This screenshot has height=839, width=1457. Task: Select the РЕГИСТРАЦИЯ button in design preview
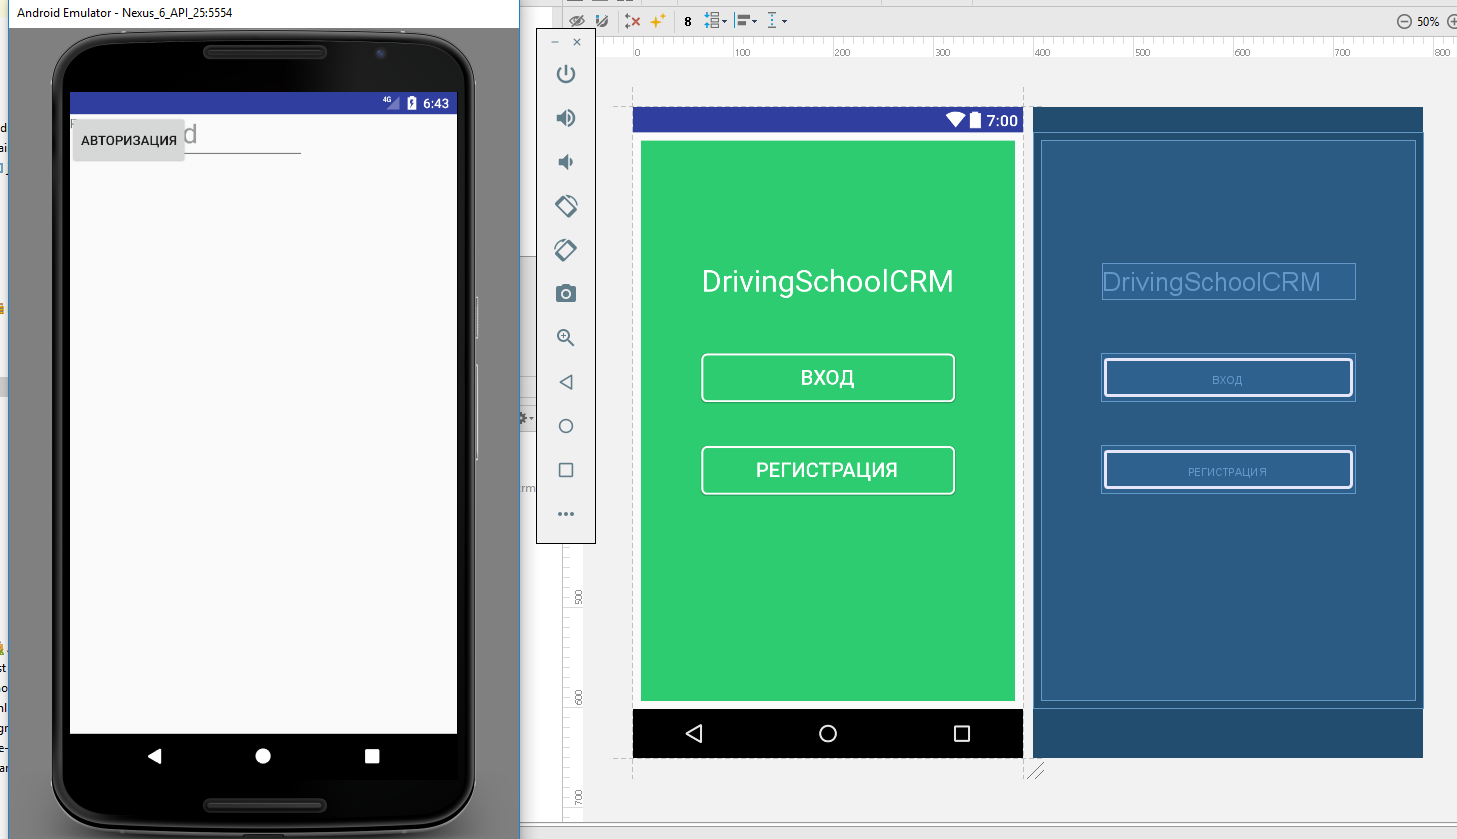[x=828, y=470]
